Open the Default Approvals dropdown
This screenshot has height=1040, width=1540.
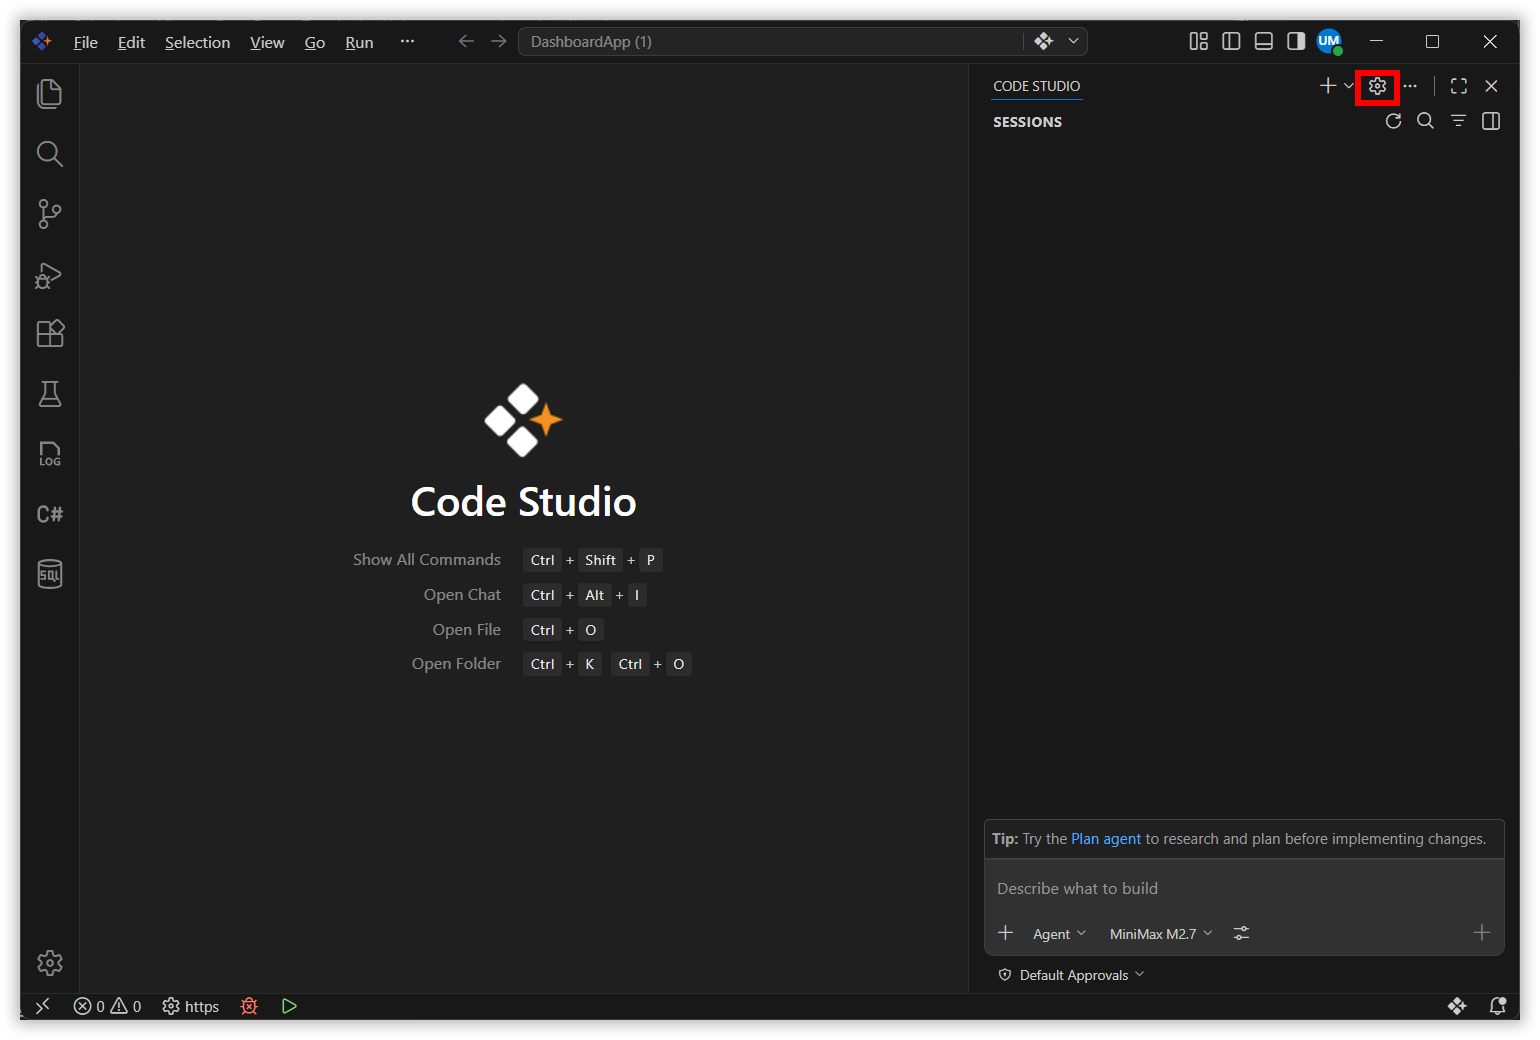(x=1071, y=975)
